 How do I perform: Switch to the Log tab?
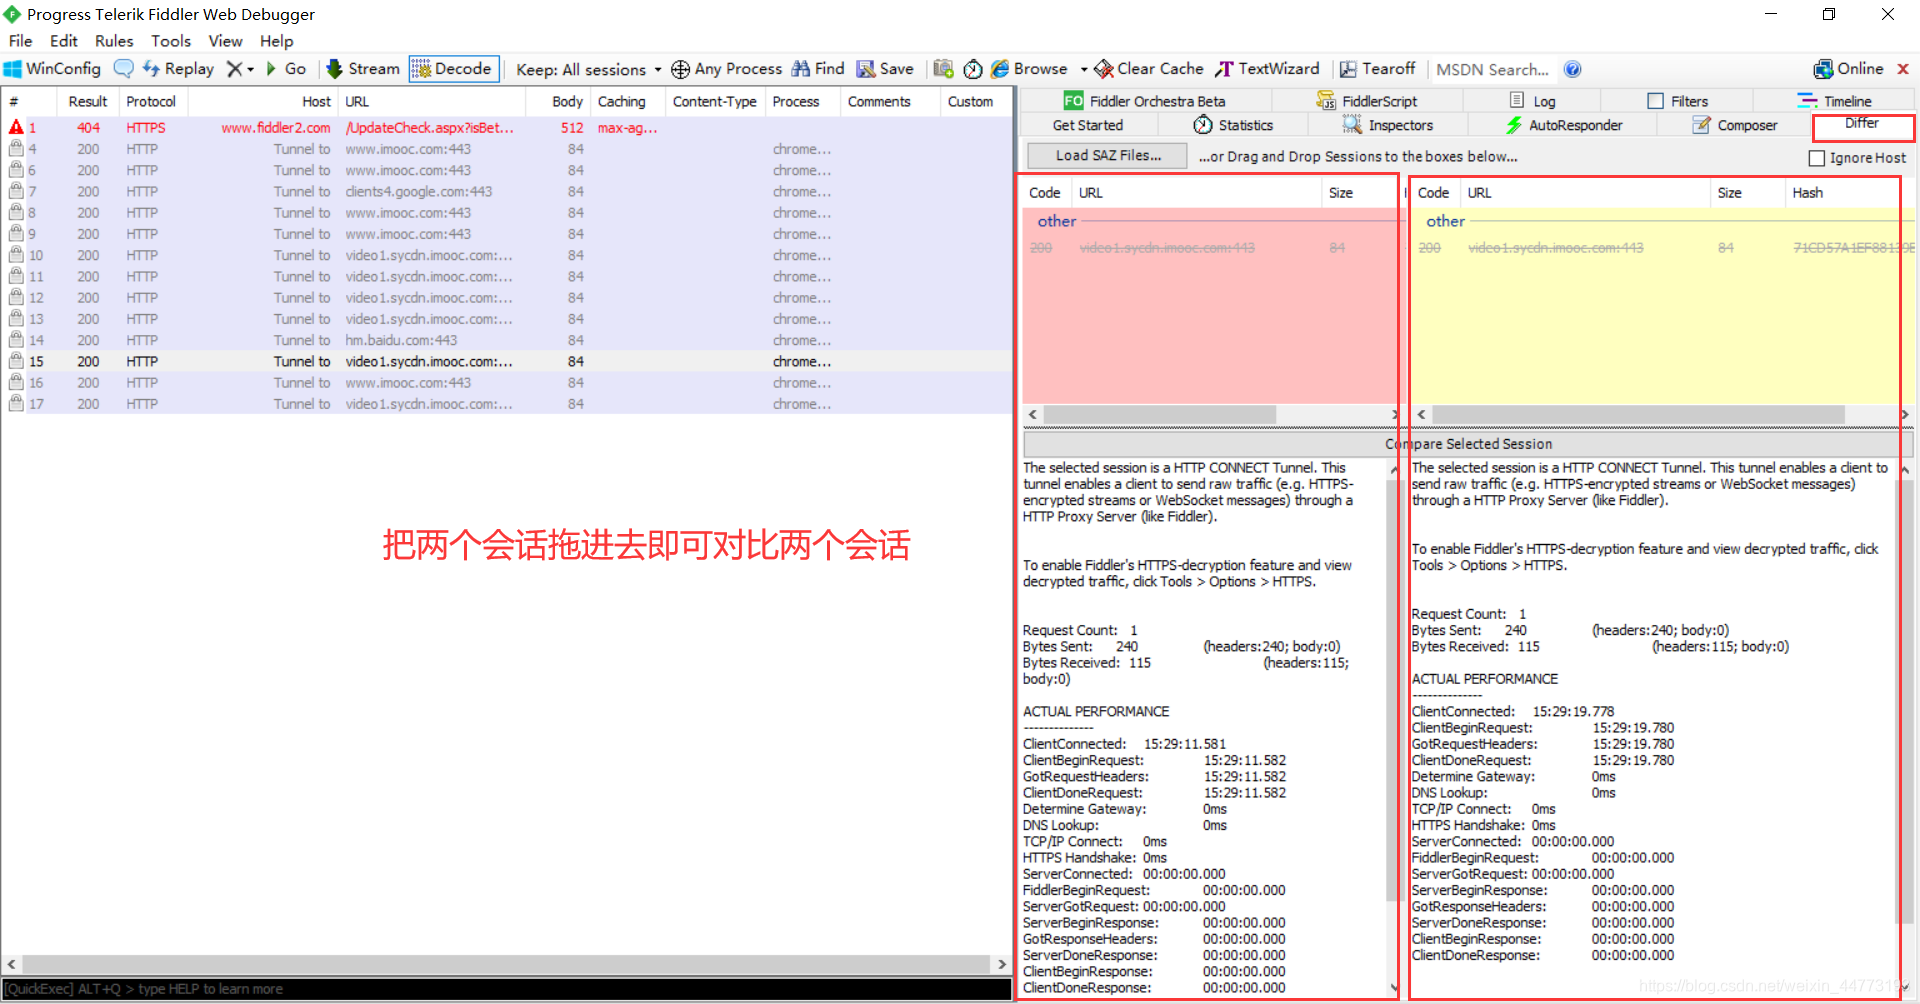1532,101
